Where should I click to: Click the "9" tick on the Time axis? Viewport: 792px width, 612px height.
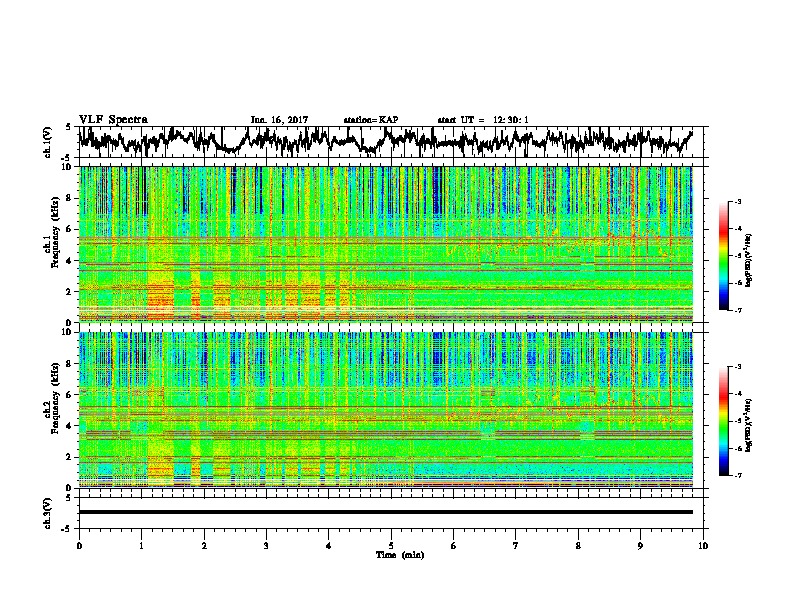pyautogui.click(x=640, y=546)
